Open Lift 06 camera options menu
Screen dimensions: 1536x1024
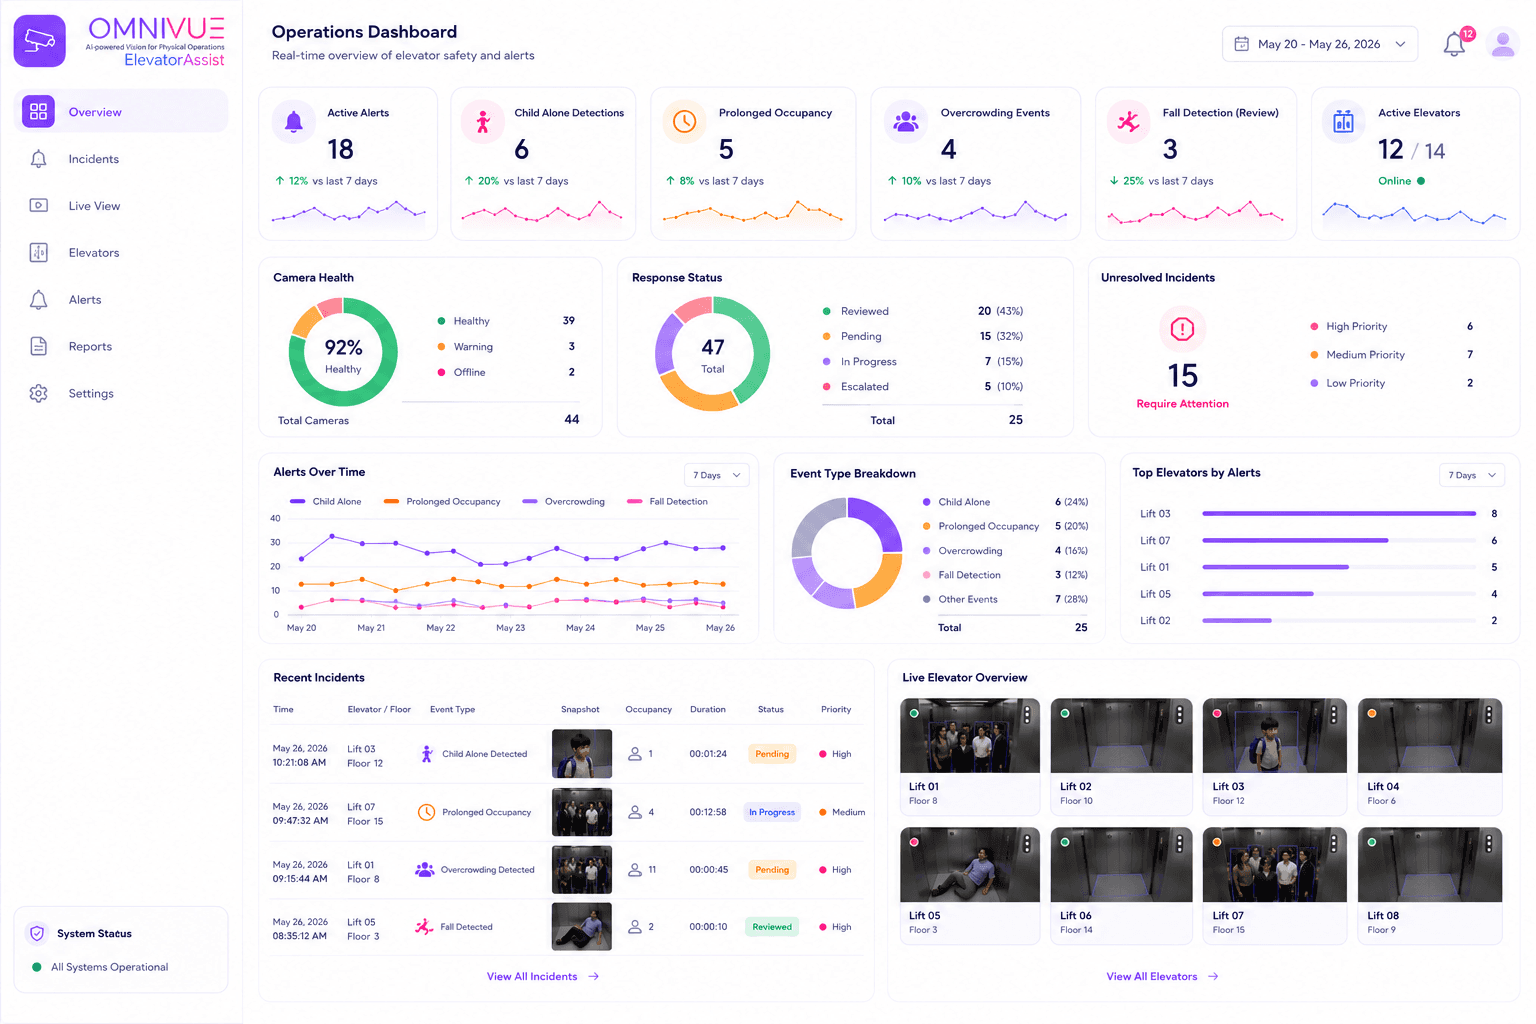(1180, 843)
